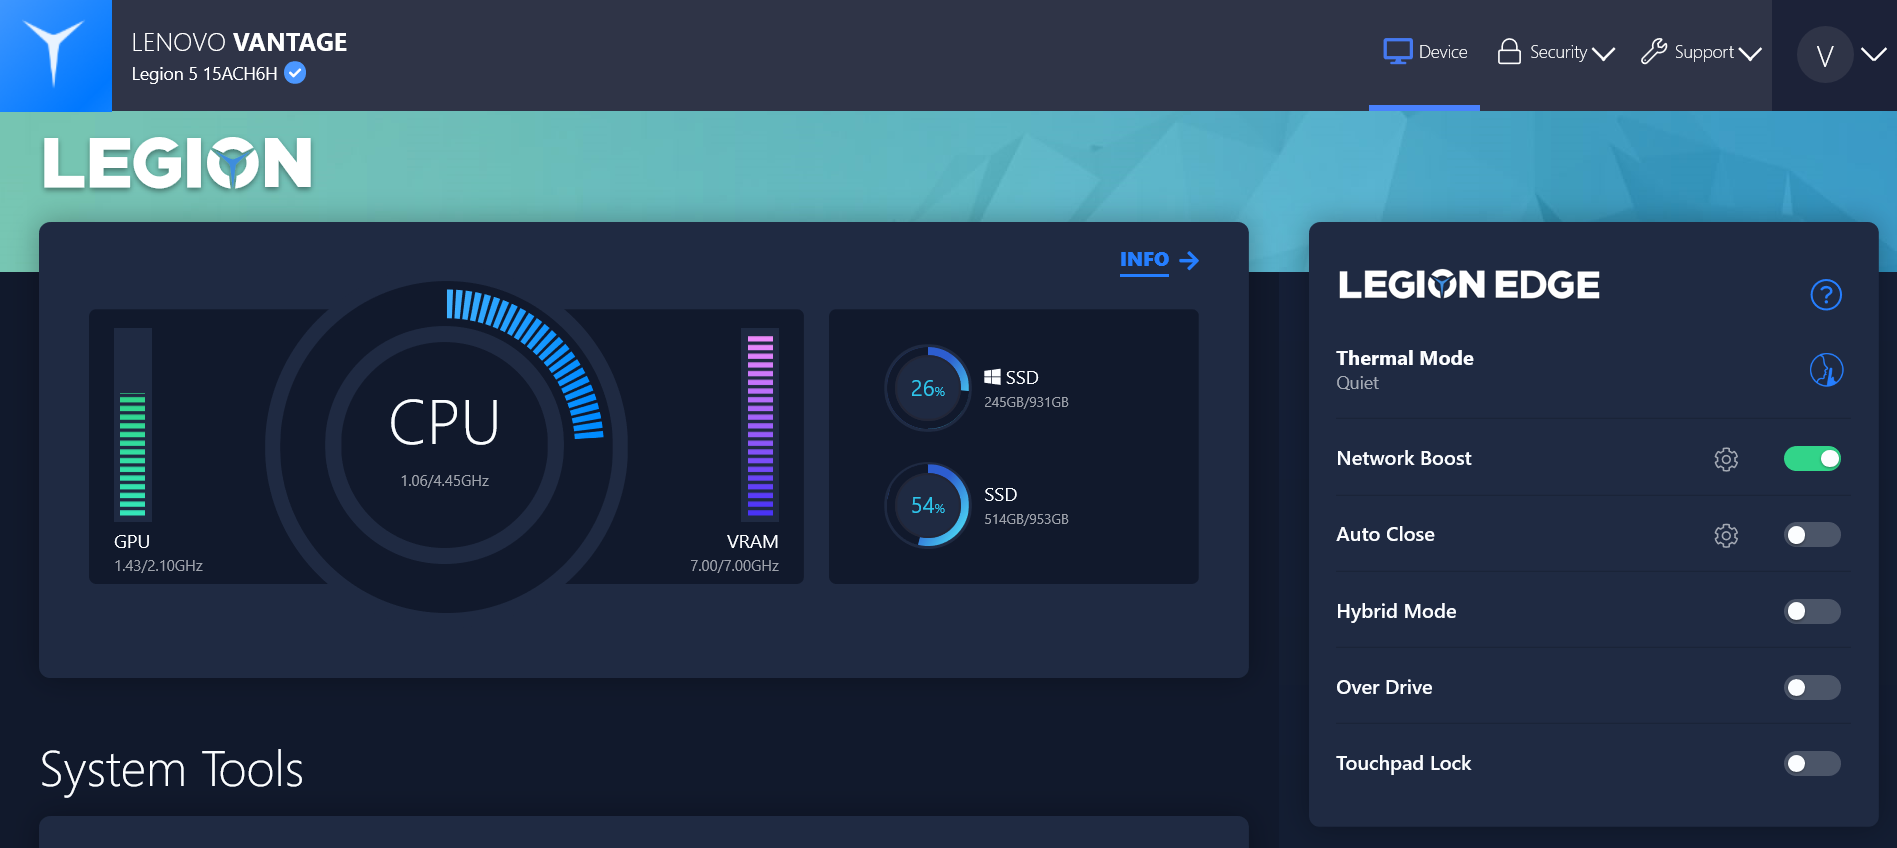Click the Support wrench icon
Image resolution: width=1897 pixels, height=848 pixels.
1654,51
